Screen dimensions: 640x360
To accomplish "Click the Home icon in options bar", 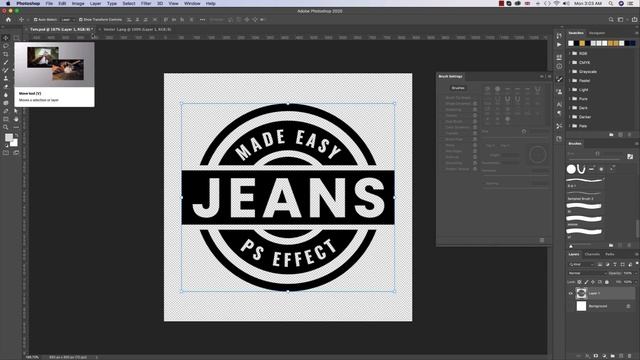I will [8, 20].
